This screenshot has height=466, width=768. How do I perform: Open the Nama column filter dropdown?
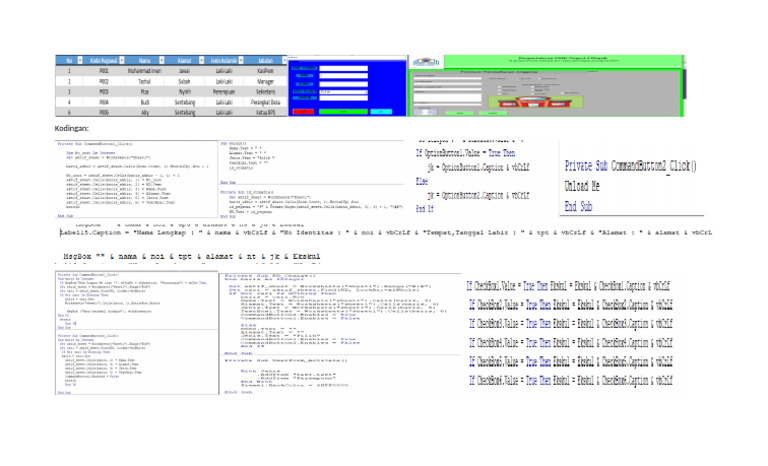[x=162, y=60]
